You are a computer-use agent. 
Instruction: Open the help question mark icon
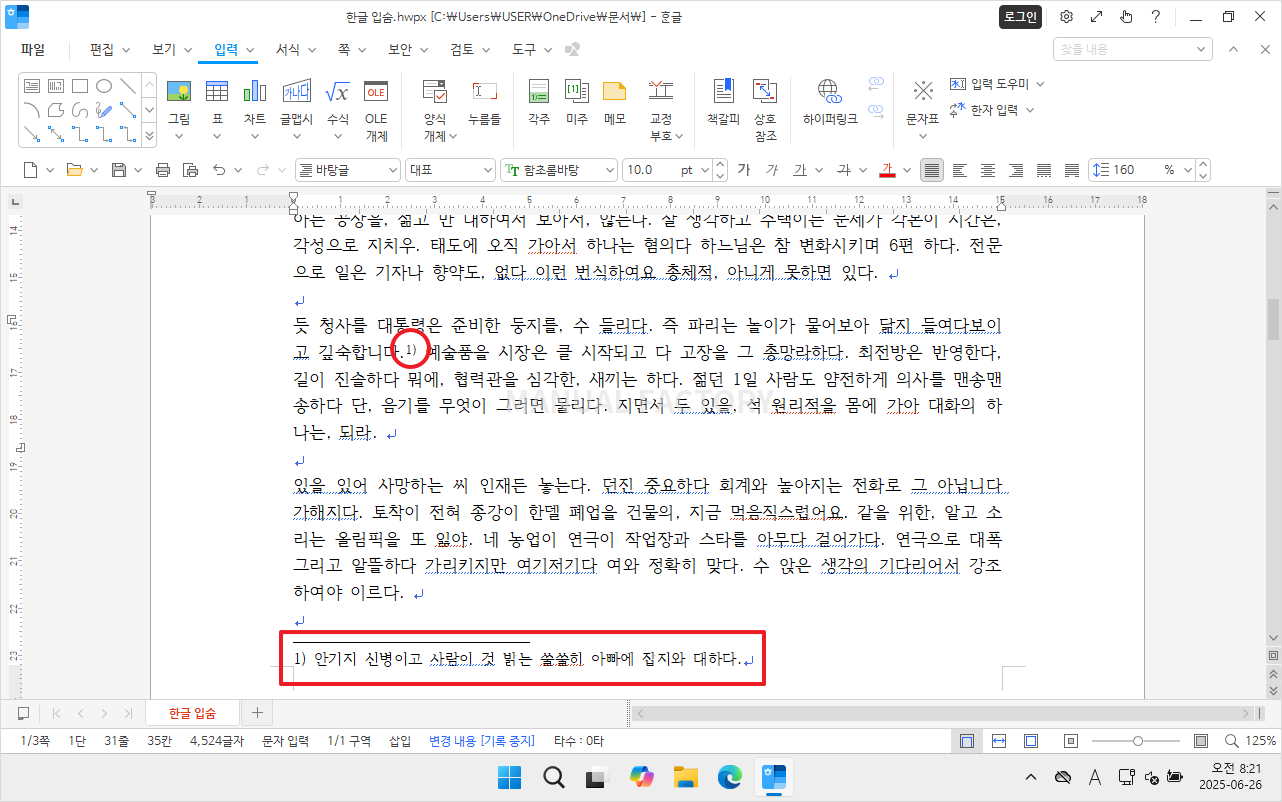(1155, 17)
